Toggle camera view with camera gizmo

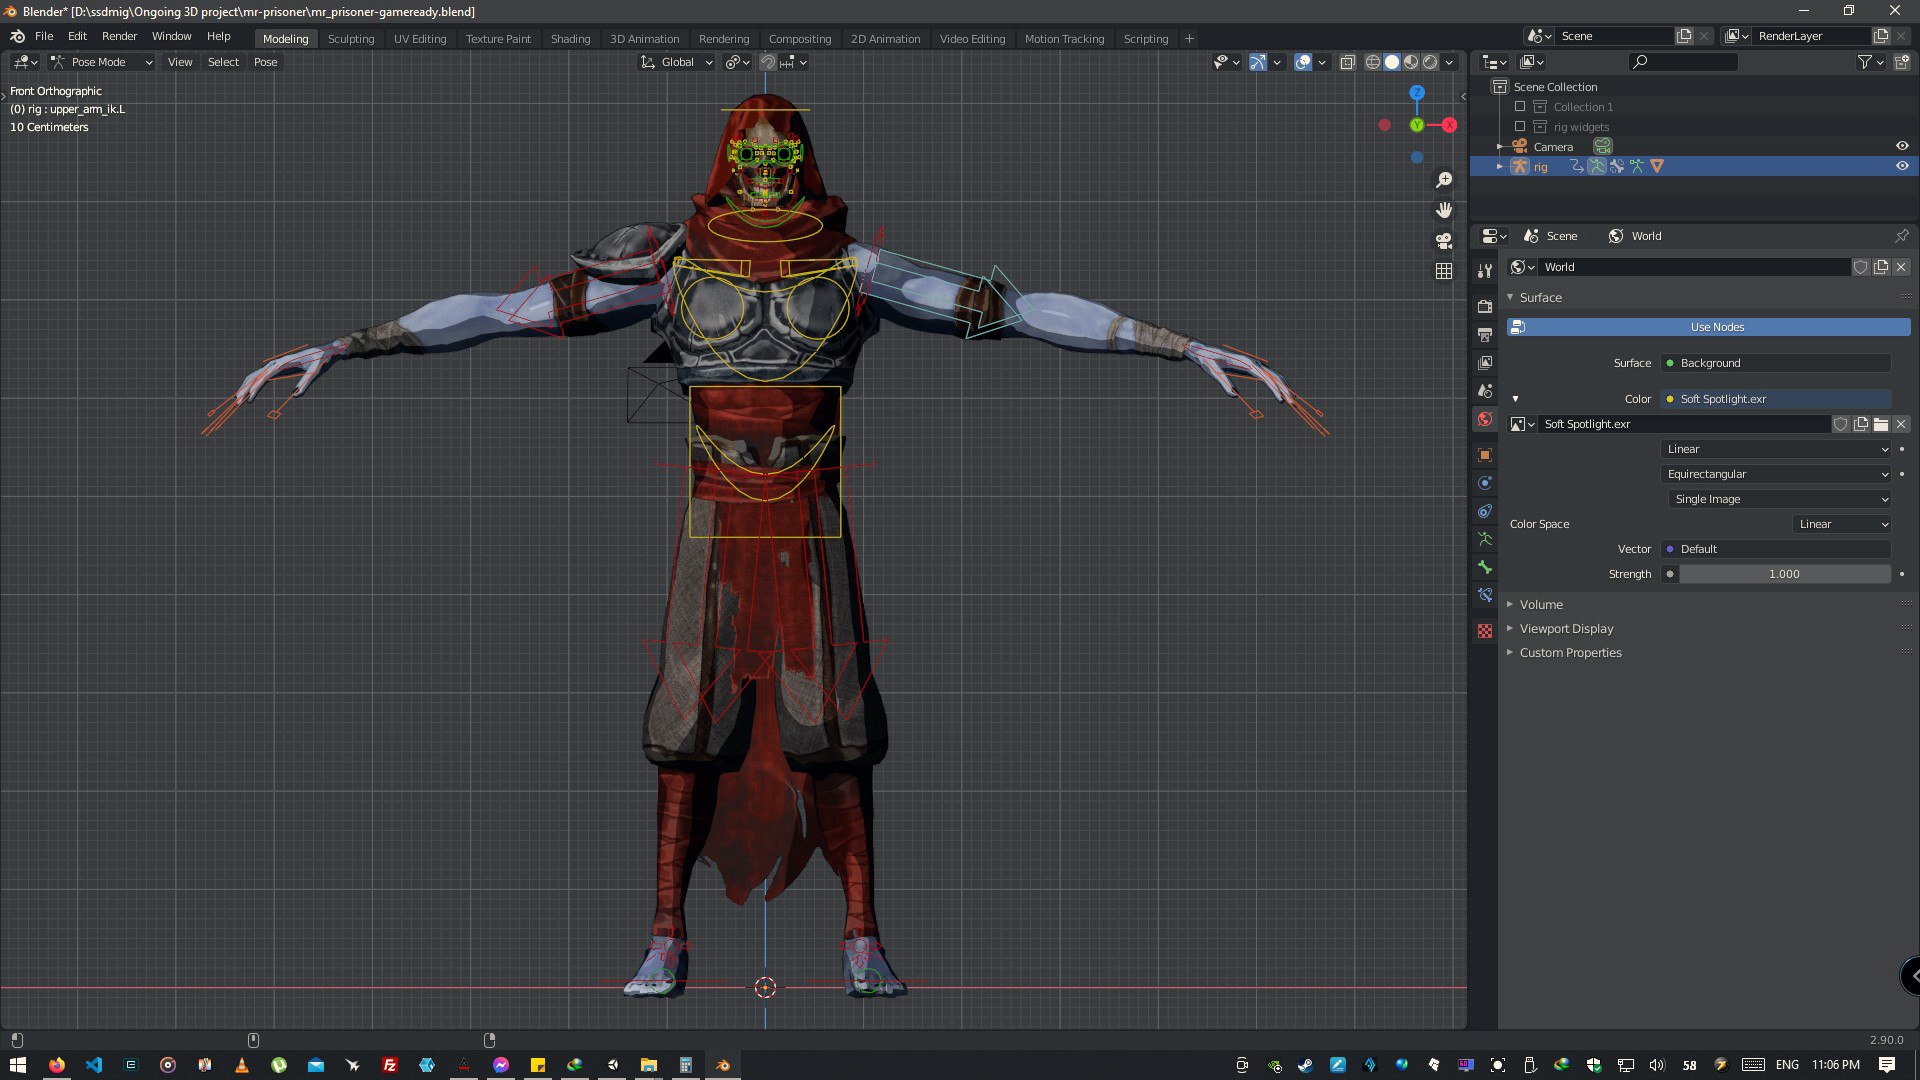click(1443, 241)
